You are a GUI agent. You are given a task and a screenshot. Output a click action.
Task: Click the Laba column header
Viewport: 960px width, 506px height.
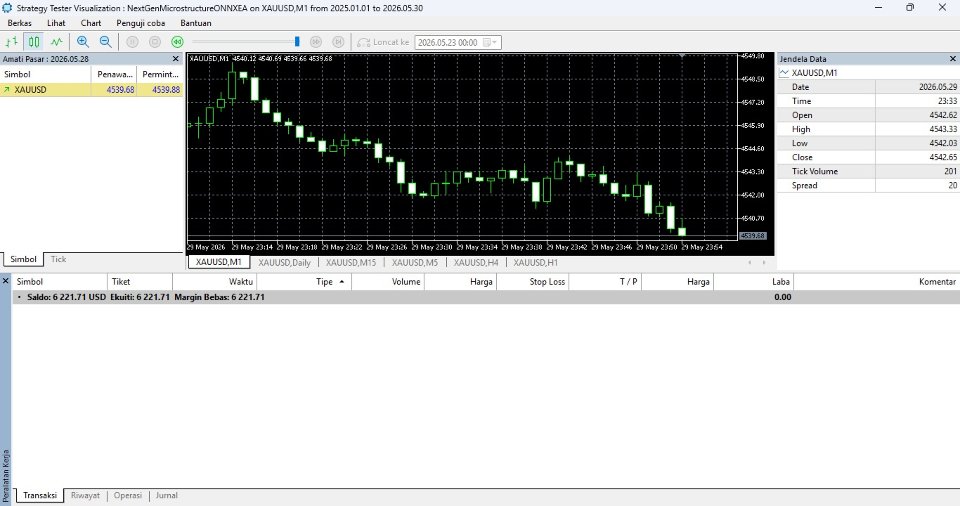coord(754,282)
